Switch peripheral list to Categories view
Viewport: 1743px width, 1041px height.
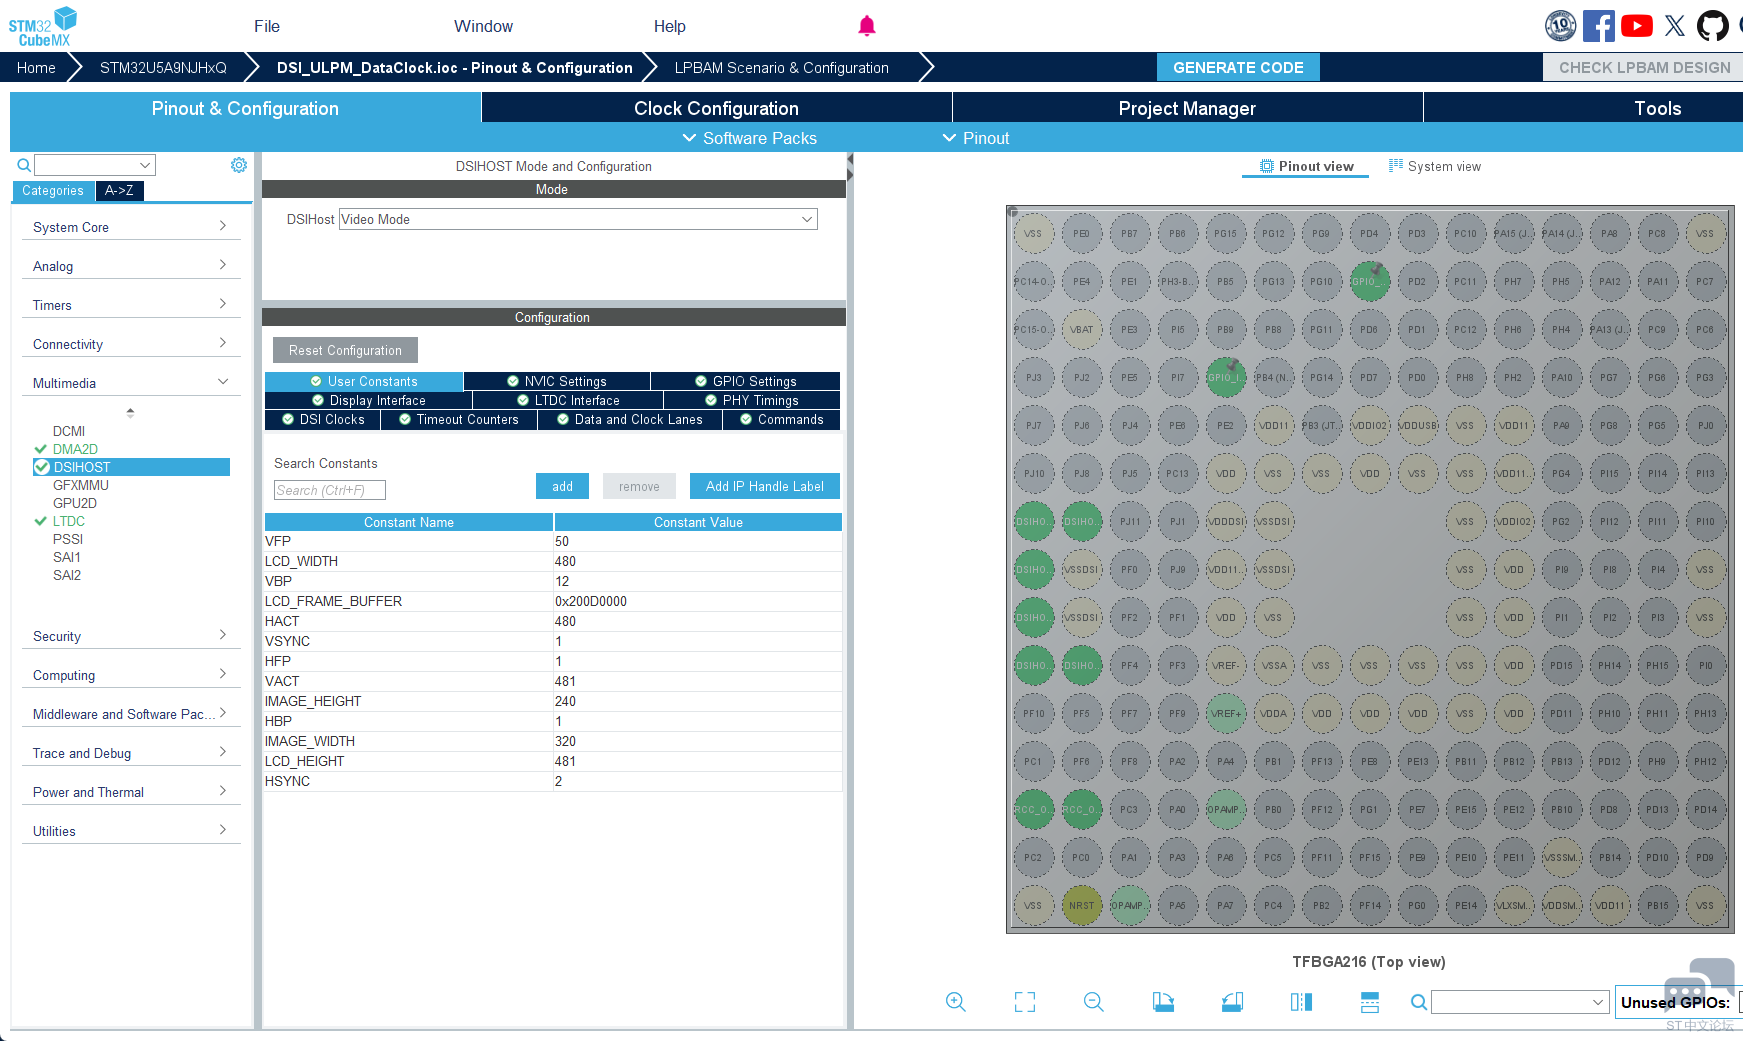[x=53, y=191]
